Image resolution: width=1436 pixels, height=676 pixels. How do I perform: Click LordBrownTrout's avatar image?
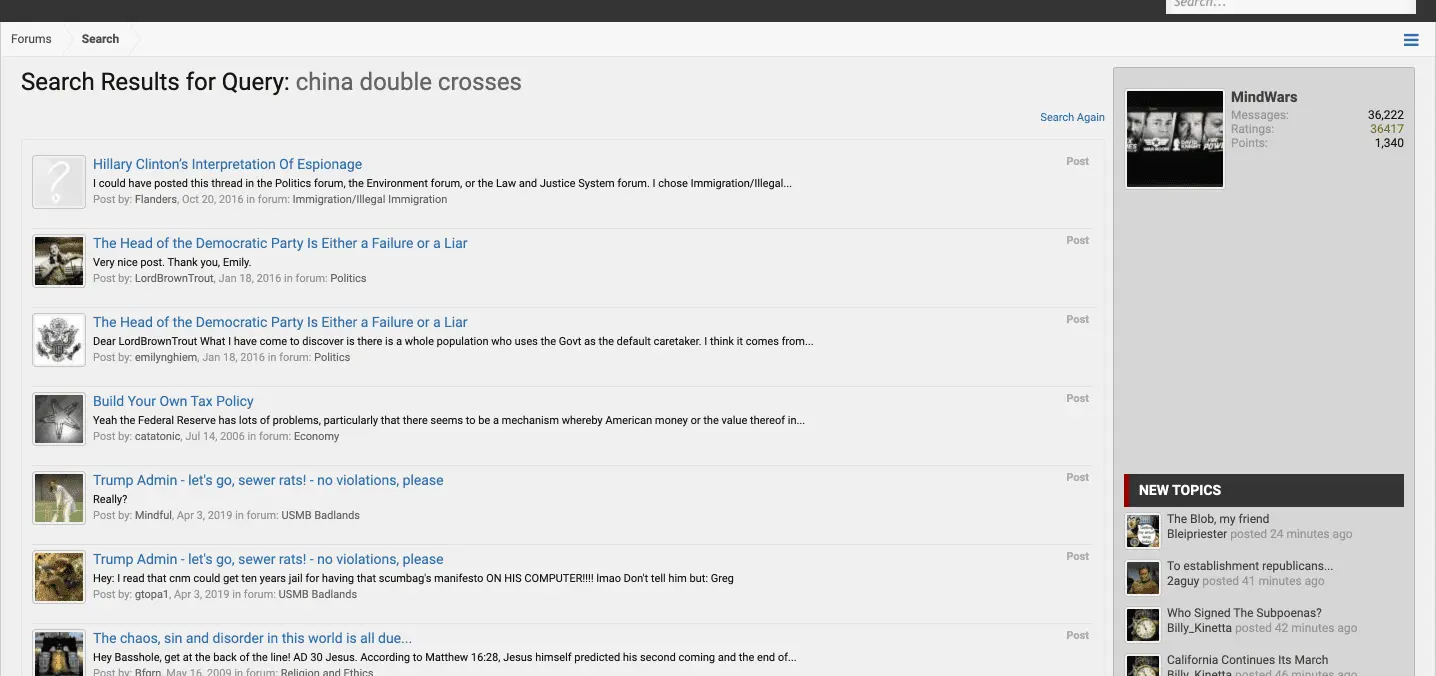[x=59, y=261]
